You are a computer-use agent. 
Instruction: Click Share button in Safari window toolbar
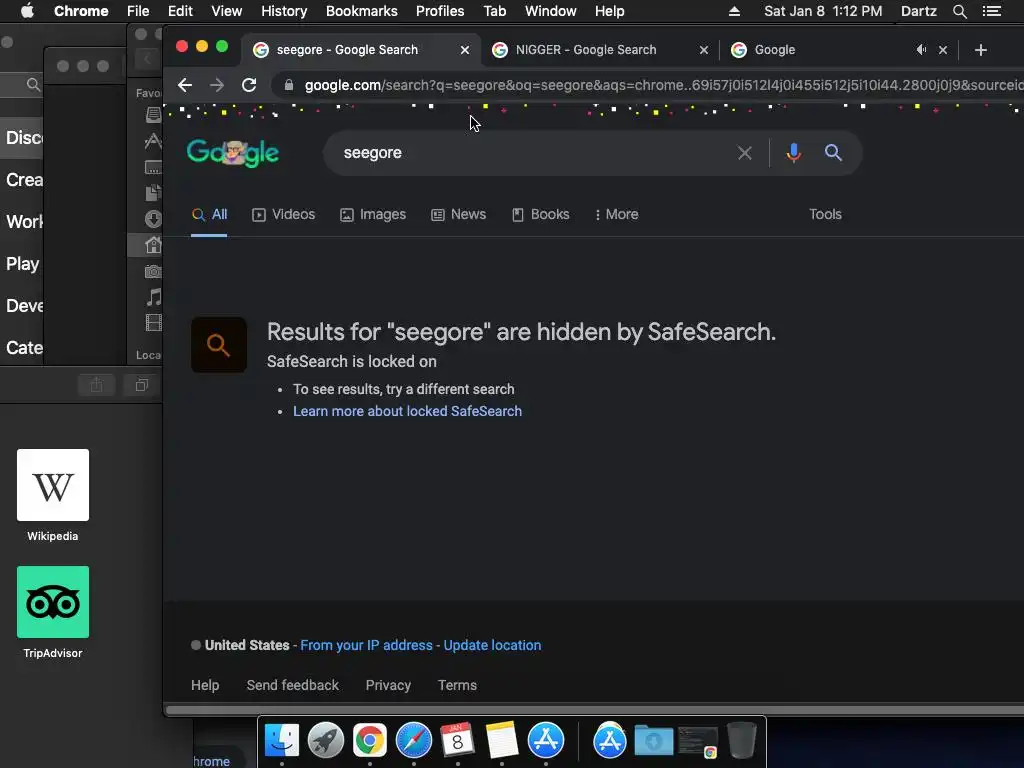pos(96,385)
